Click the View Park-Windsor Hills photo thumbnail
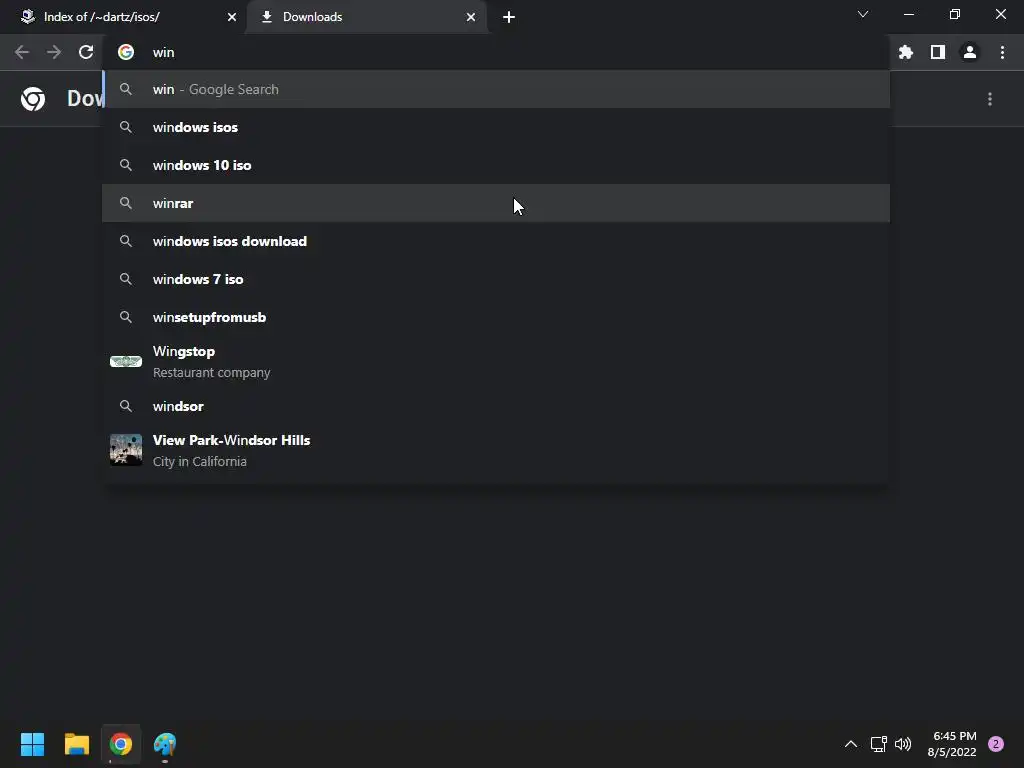This screenshot has height=768, width=1024. [126, 450]
